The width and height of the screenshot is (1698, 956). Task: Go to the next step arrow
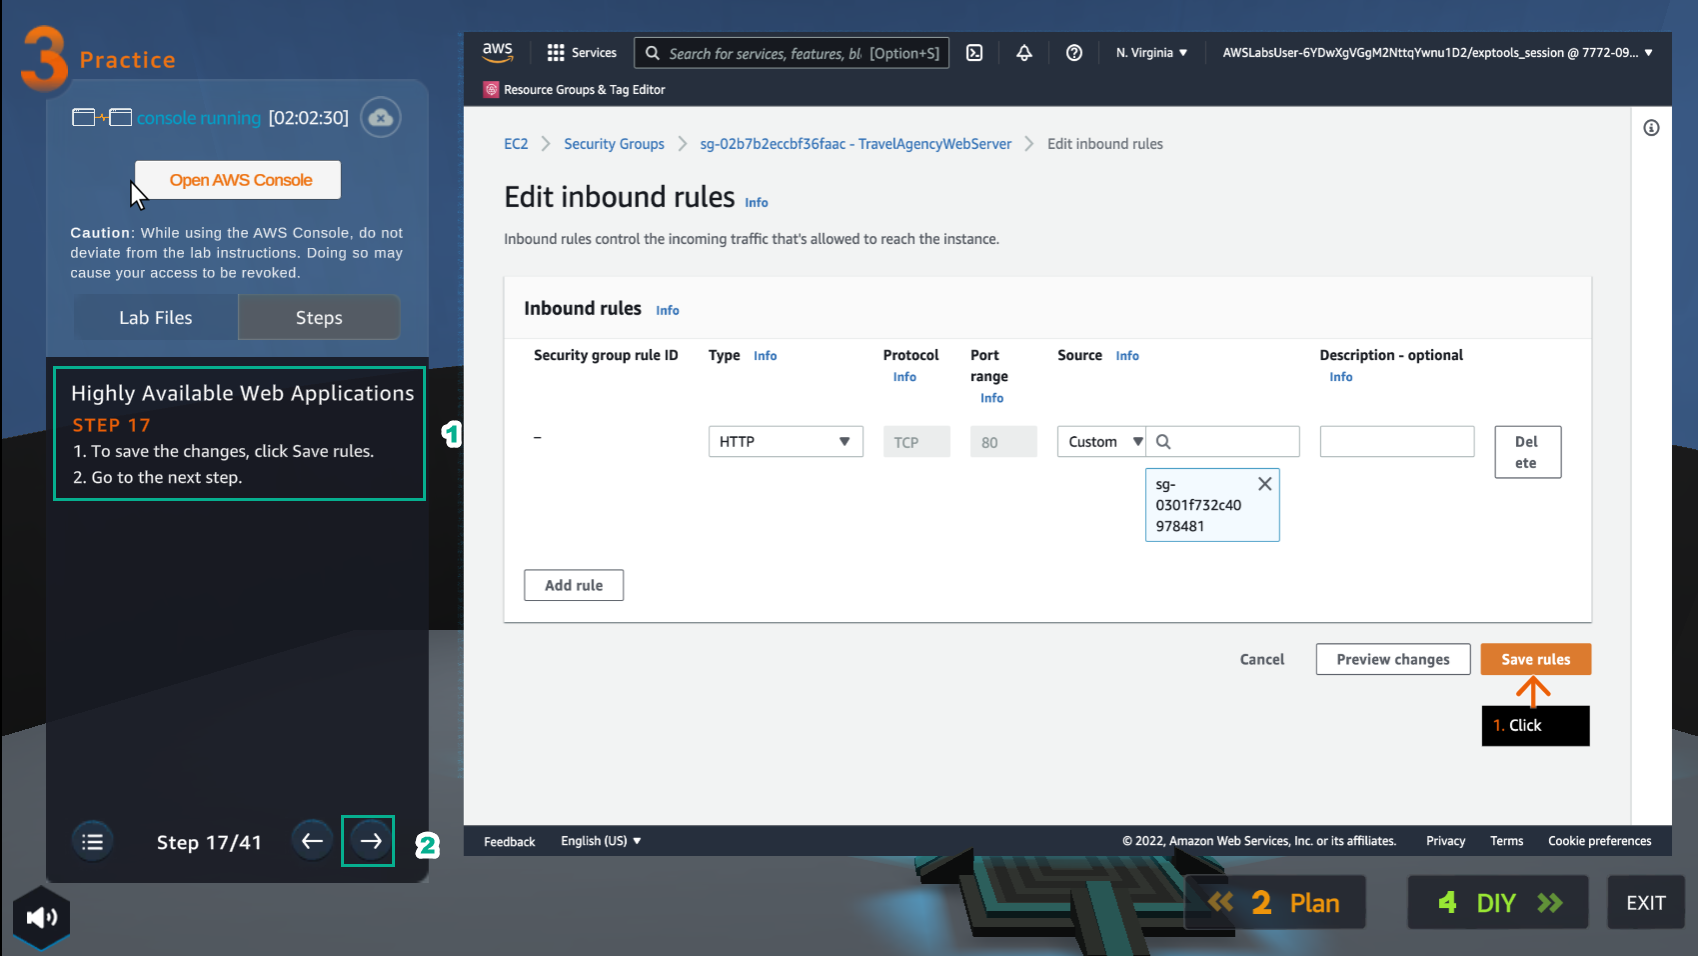coord(369,841)
